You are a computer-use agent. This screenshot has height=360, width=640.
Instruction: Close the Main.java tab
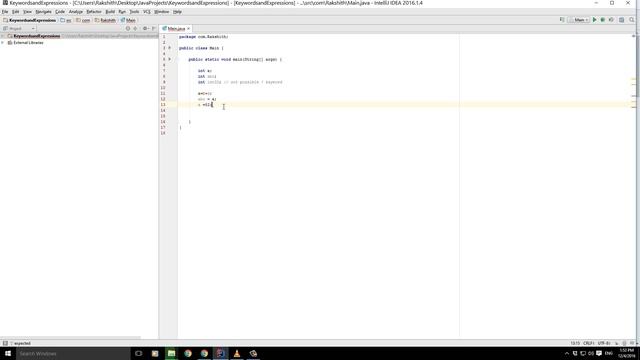(189, 29)
